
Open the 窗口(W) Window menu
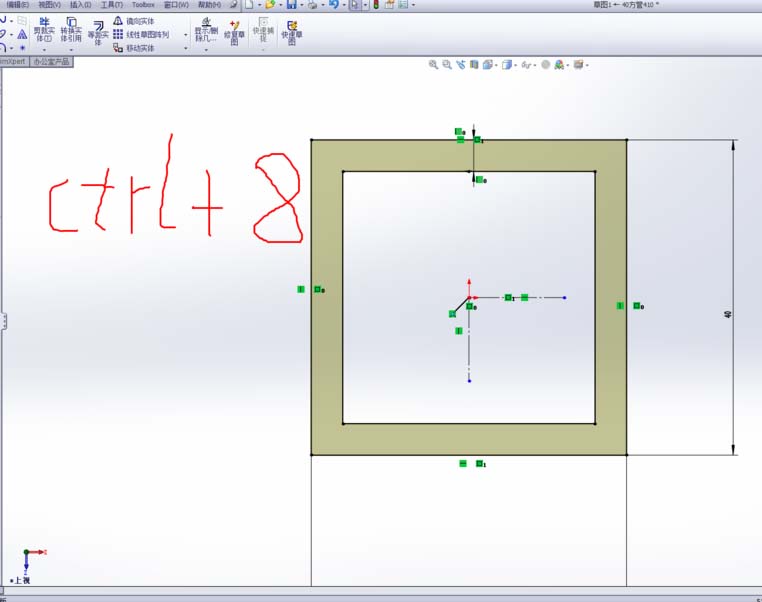coord(176,4)
